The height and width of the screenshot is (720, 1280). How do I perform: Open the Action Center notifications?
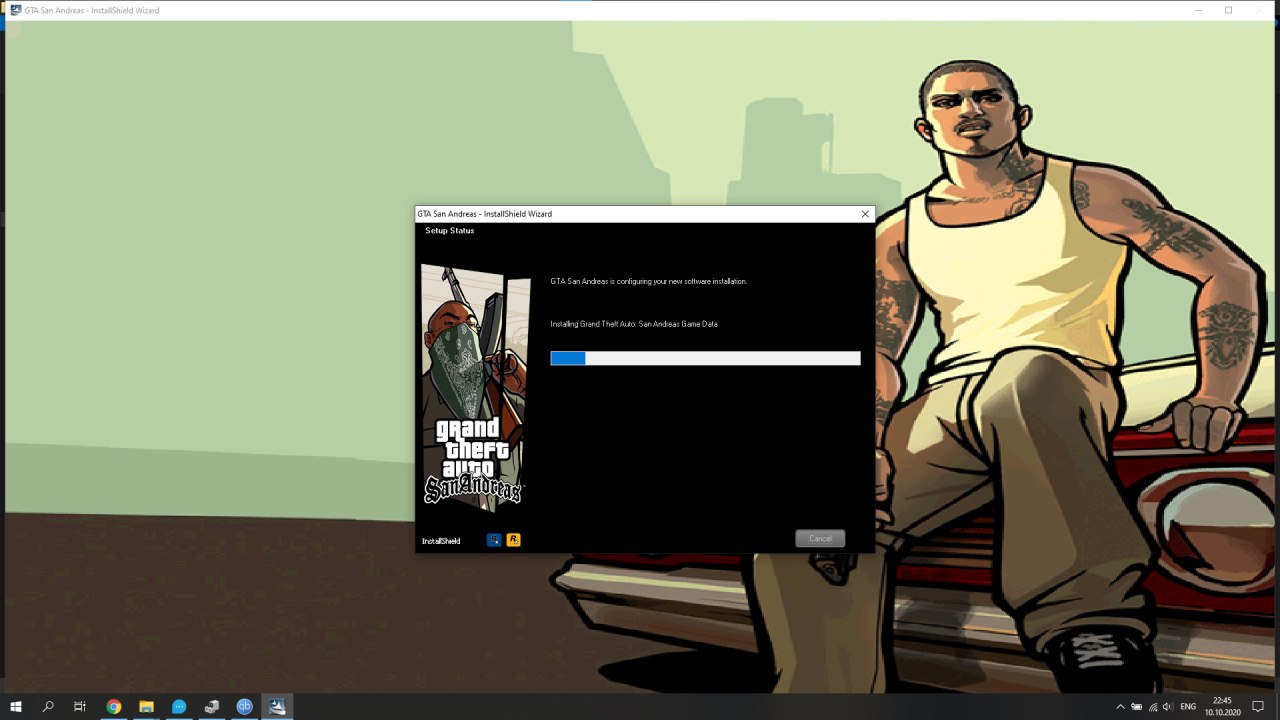tap(1258, 707)
